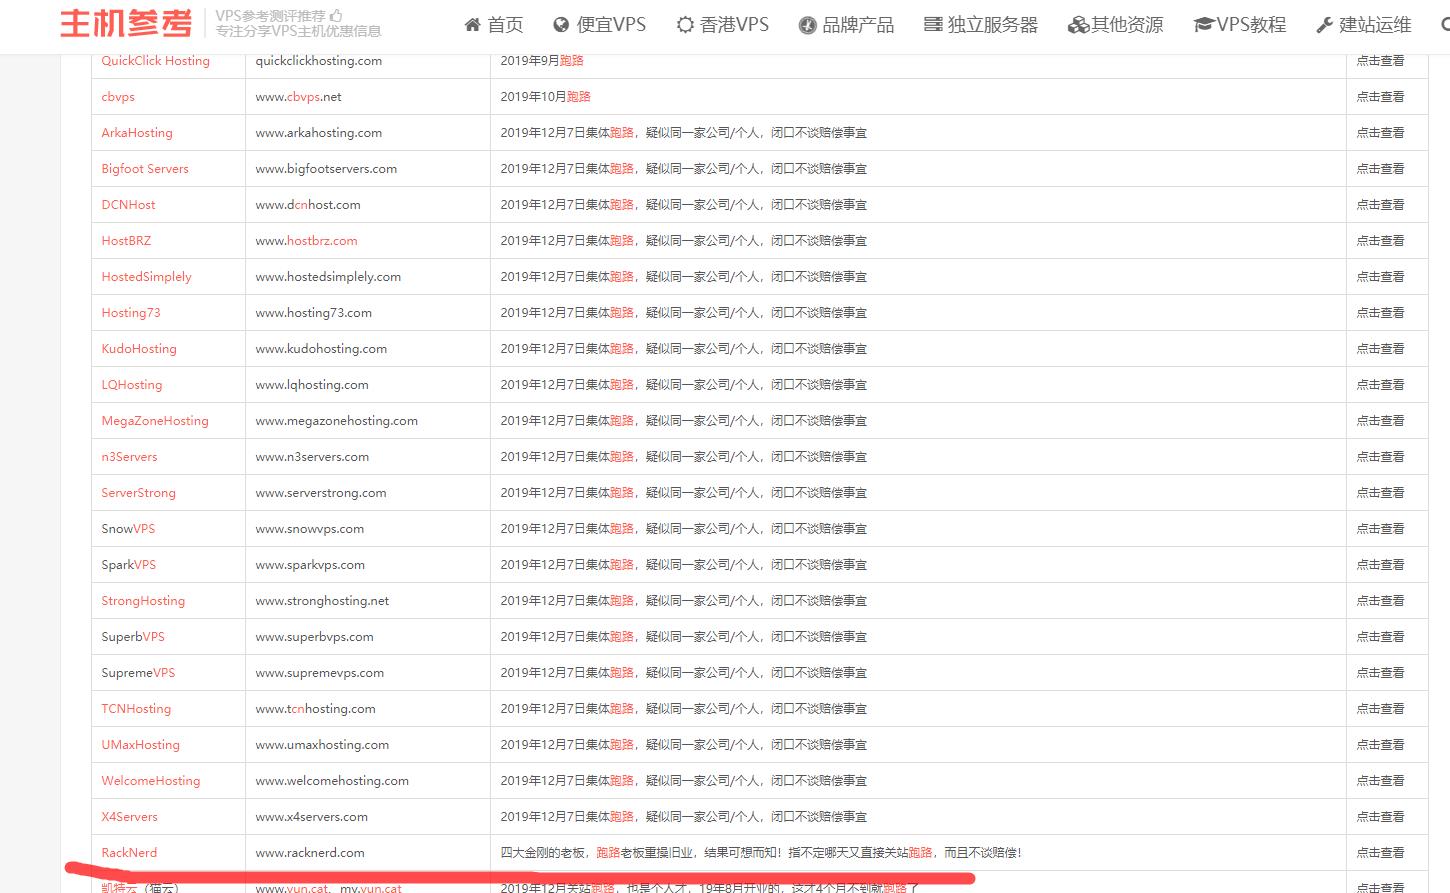Image resolution: width=1450 pixels, height=893 pixels.
Task: Open the WelcomeHosting link
Action: point(151,781)
